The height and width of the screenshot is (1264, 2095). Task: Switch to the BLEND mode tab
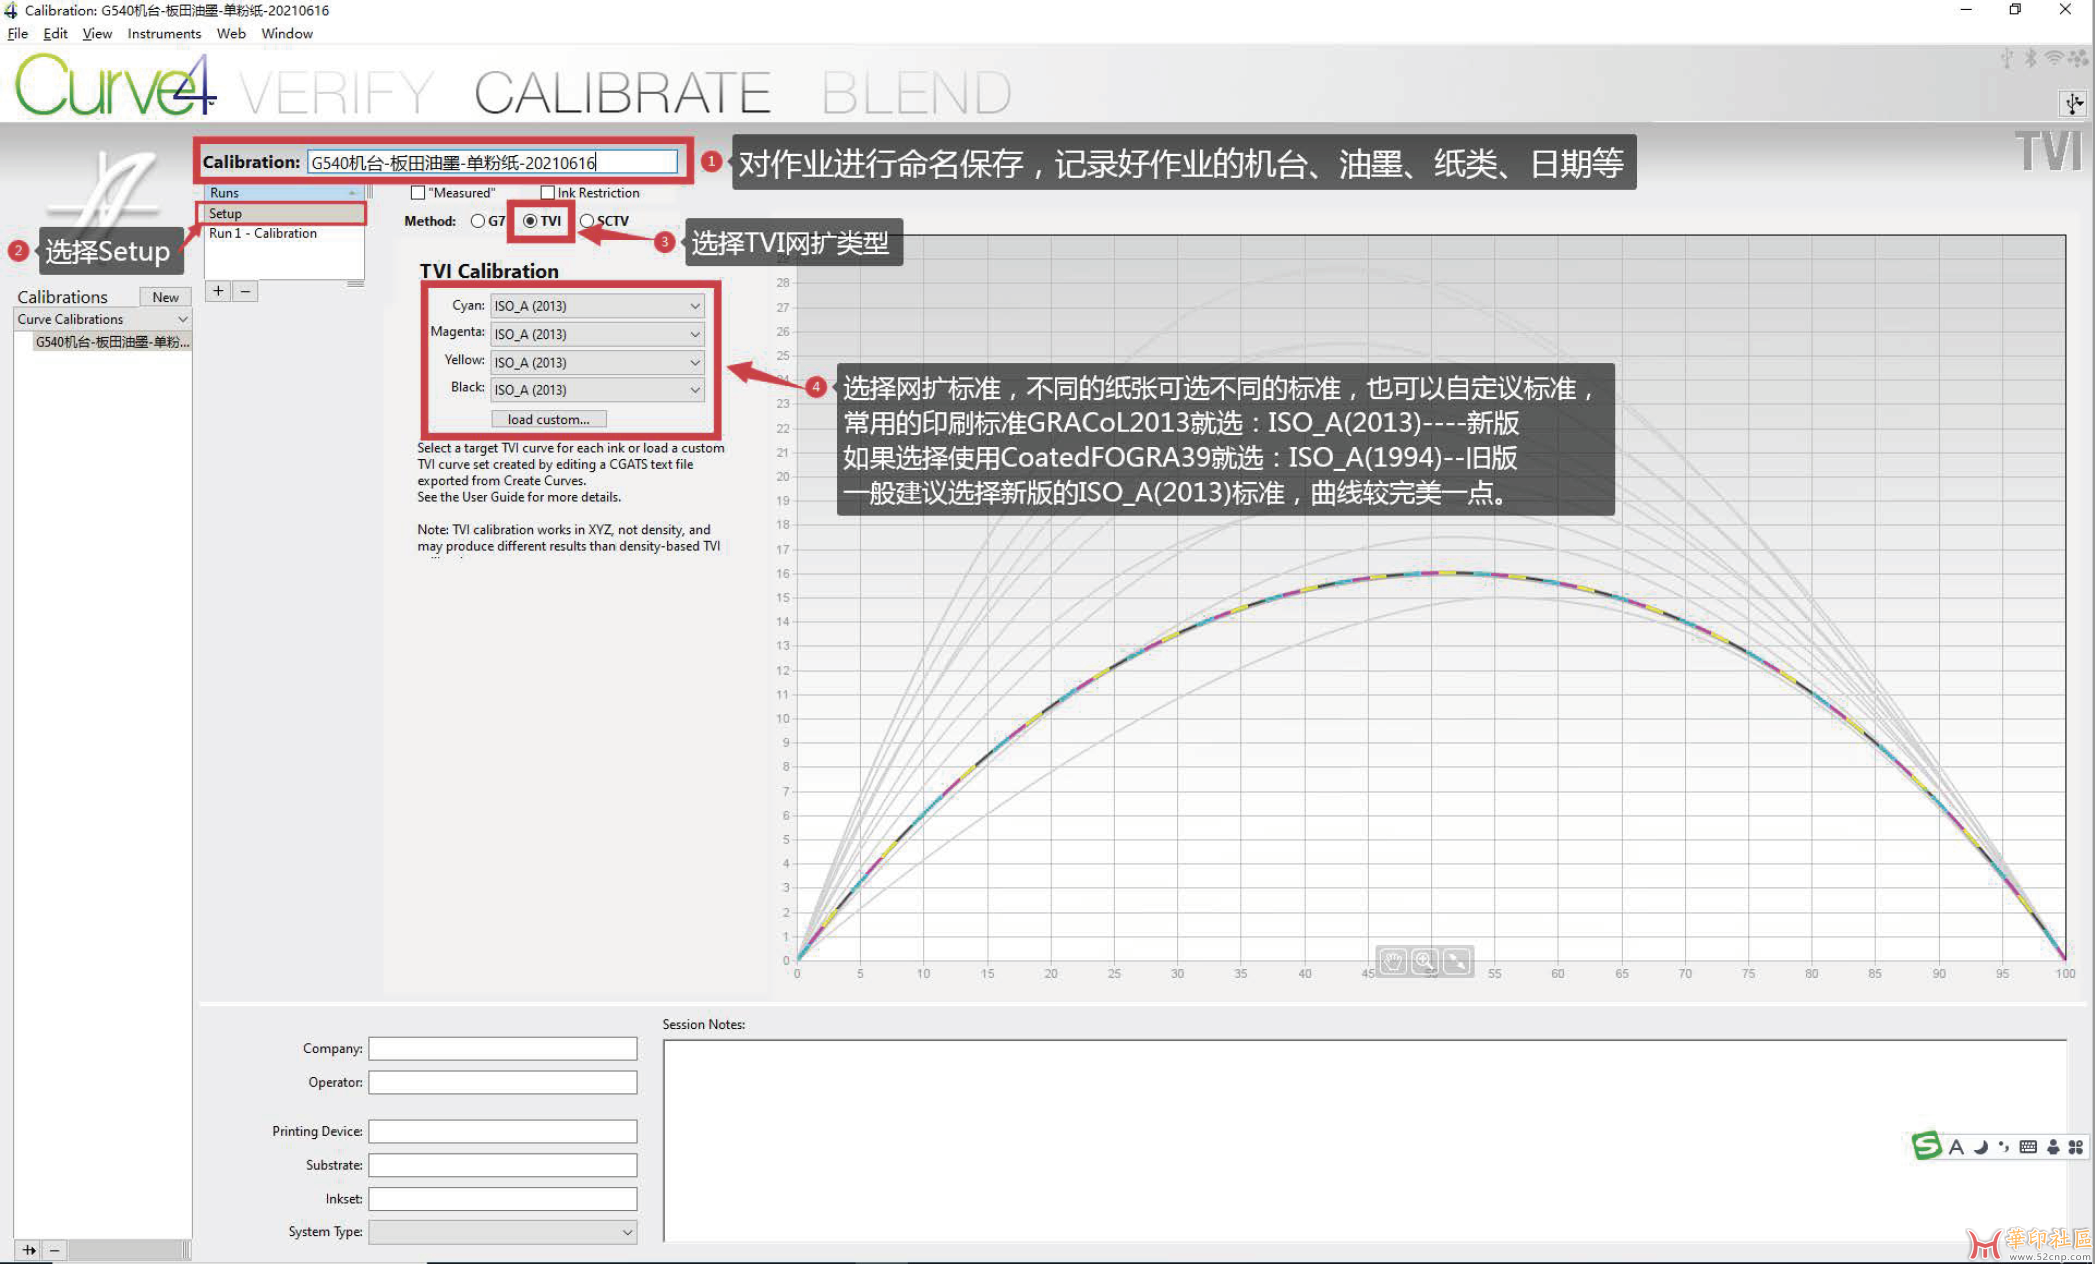point(916,93)
